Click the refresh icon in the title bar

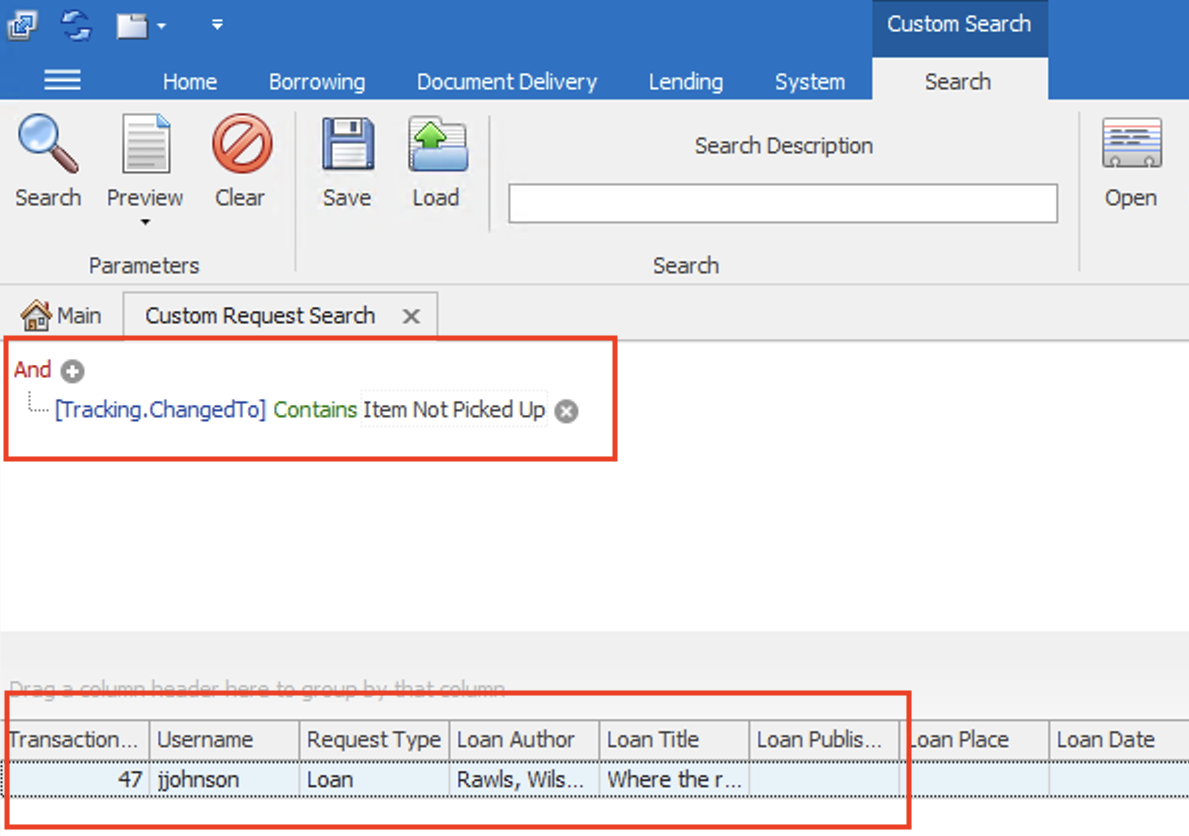point(74,24)
